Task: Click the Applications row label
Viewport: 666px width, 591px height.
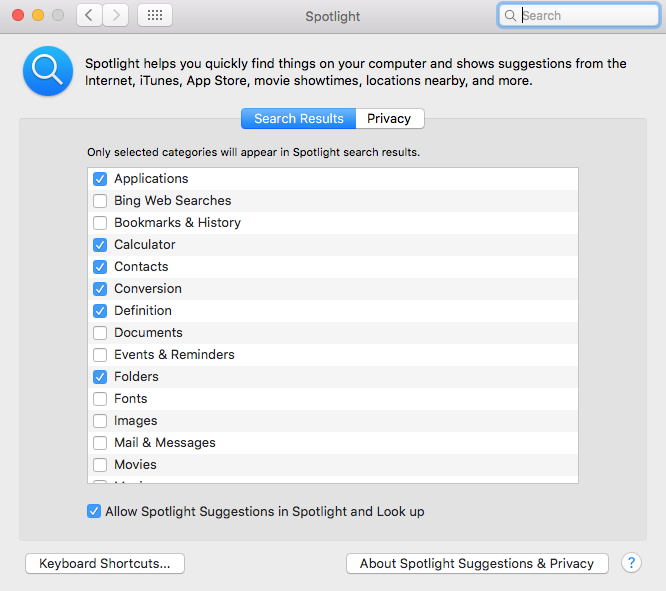Action: [151, 178]
